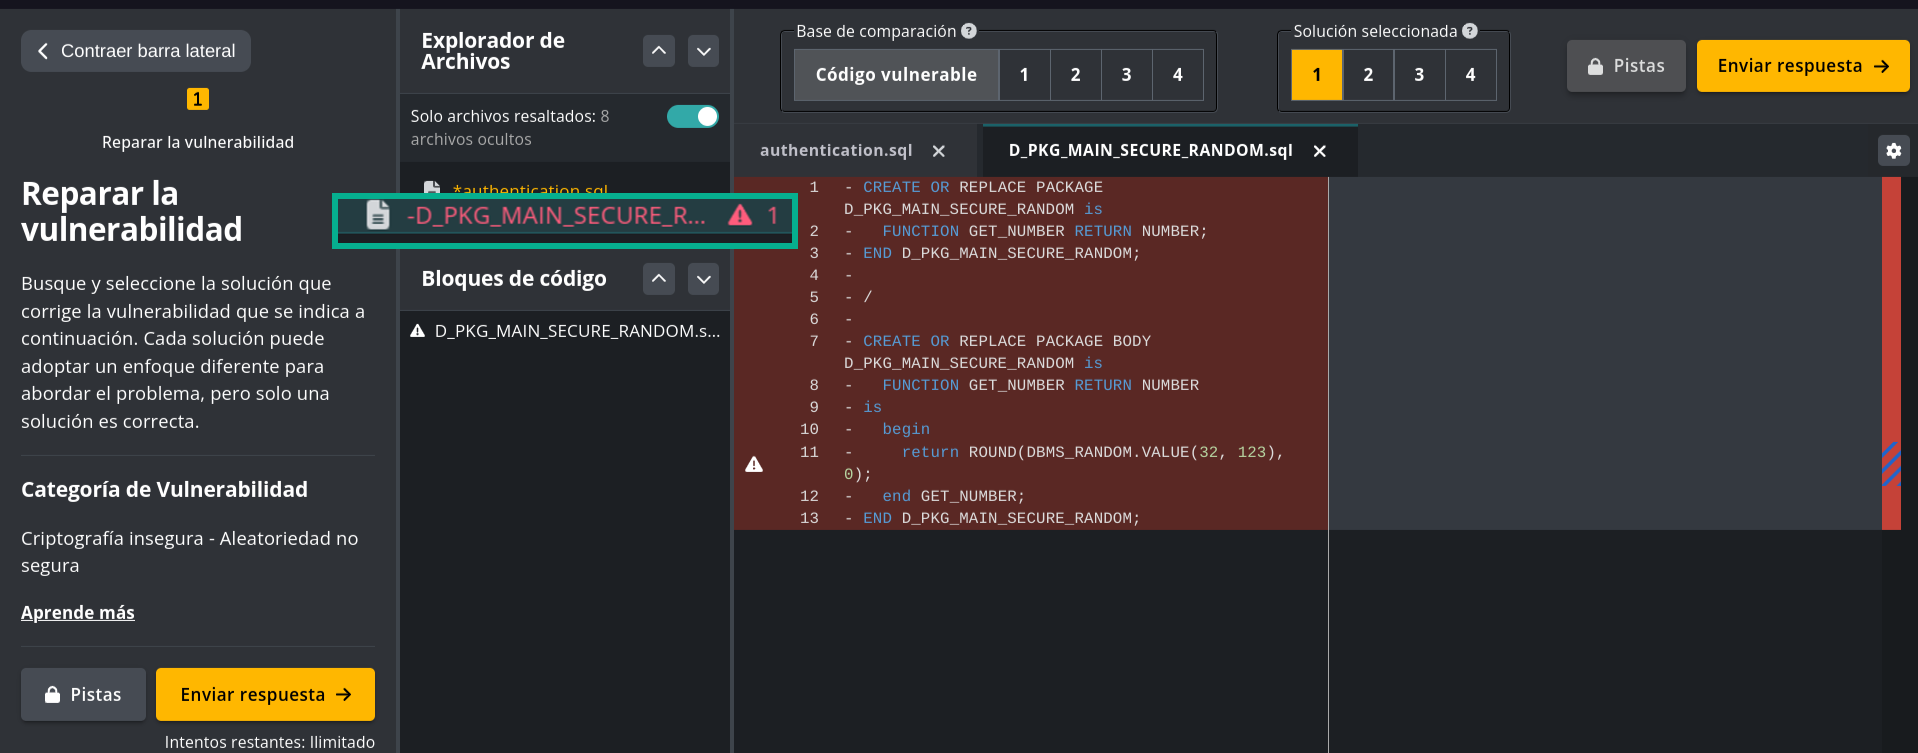This screenshot has height=753, width=1918.
Task: Collapse the sidebar with Contraer barra lateral
Action: click(136, 51)
